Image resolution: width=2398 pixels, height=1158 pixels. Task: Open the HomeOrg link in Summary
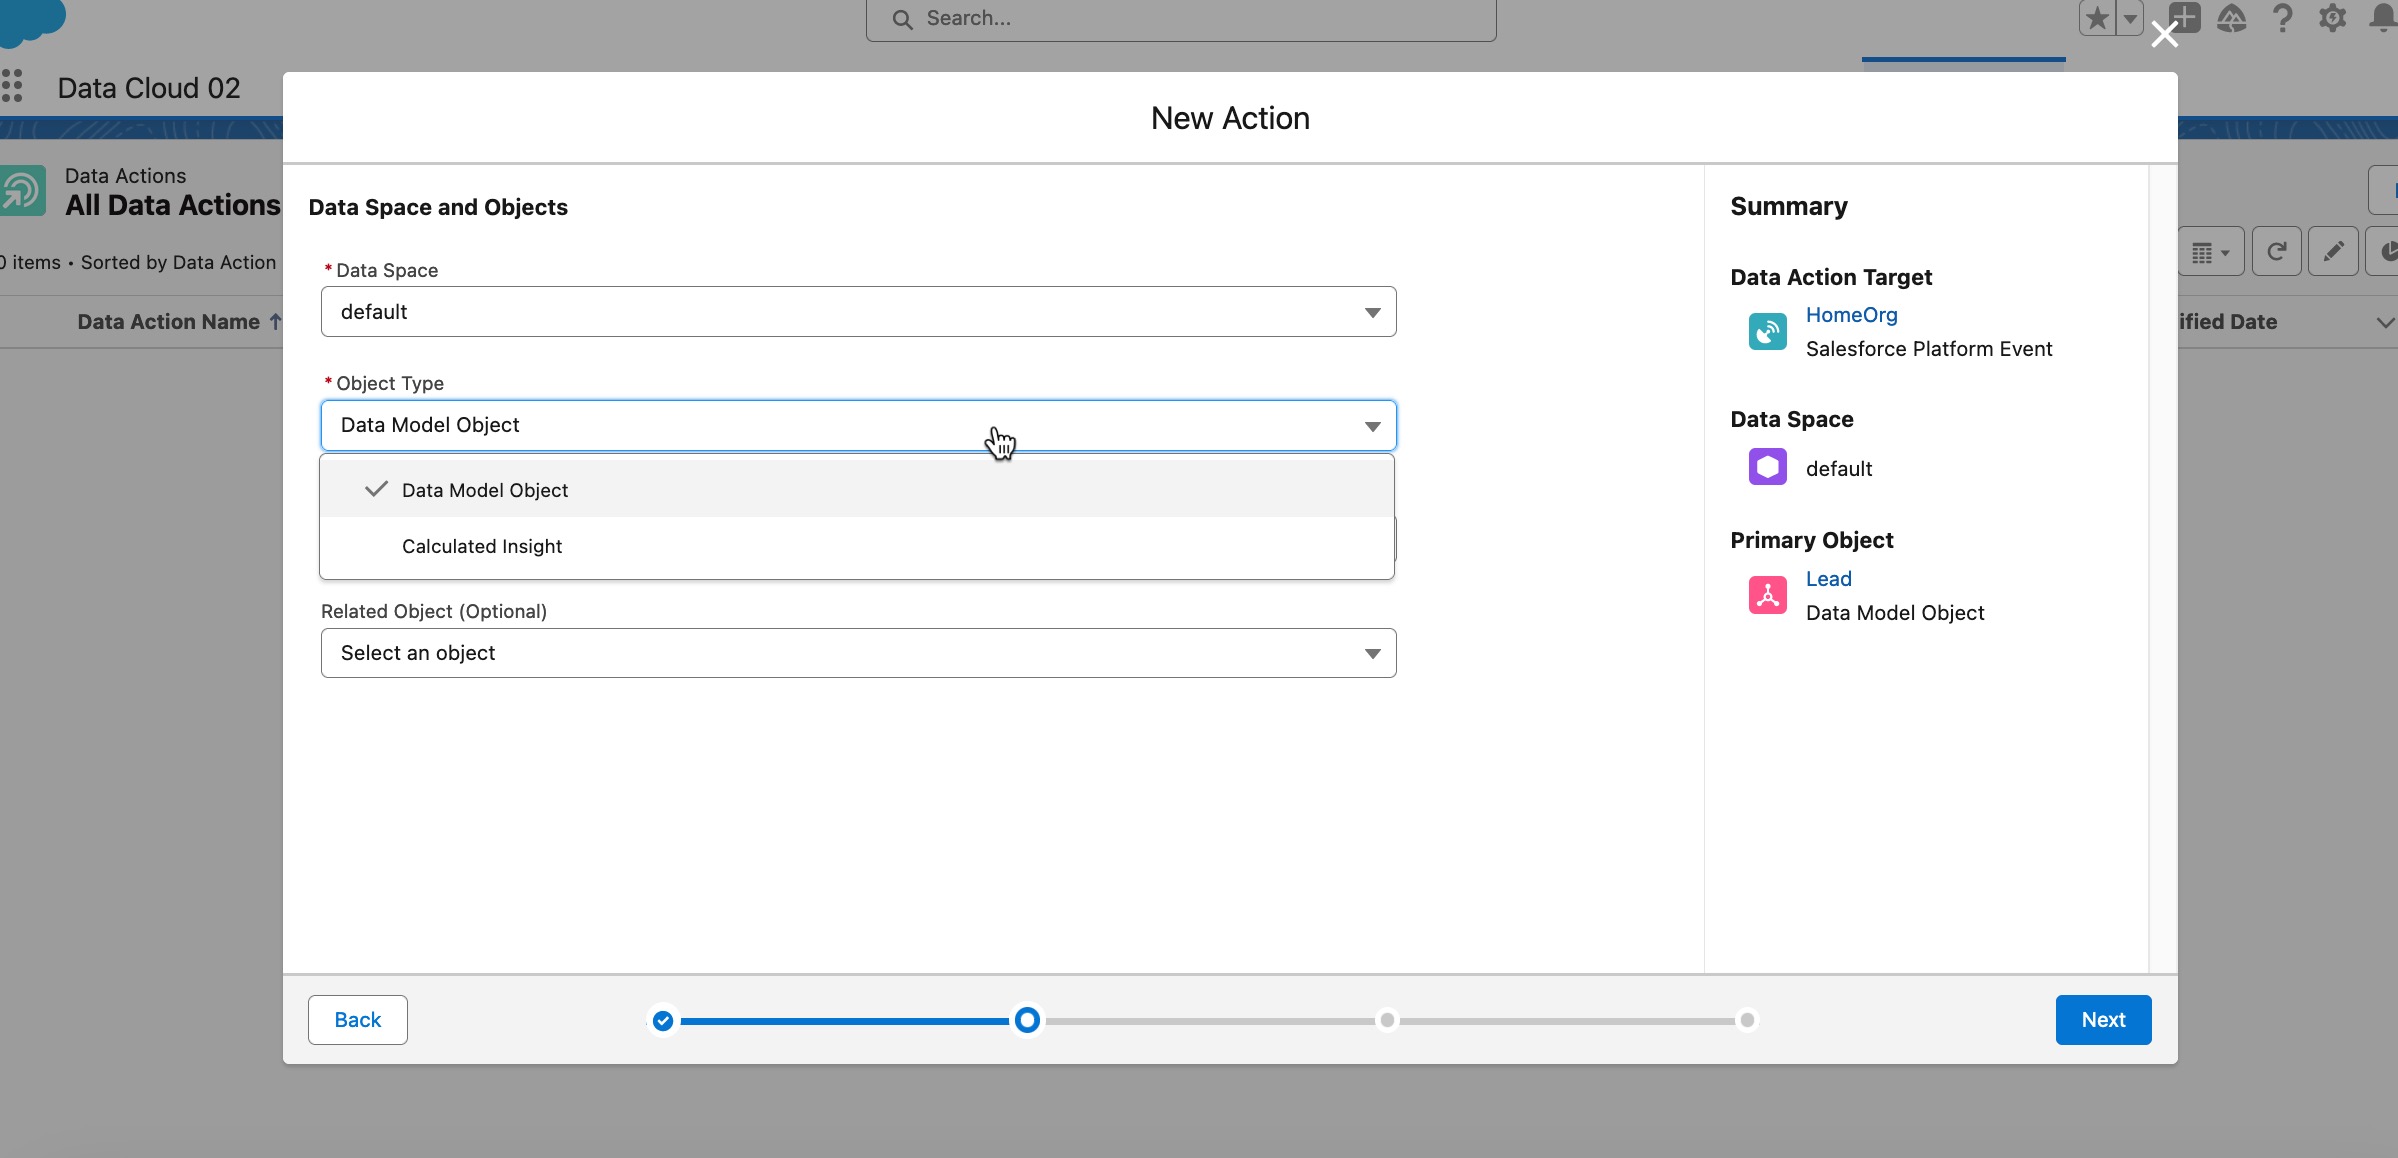click(1851, 315)
